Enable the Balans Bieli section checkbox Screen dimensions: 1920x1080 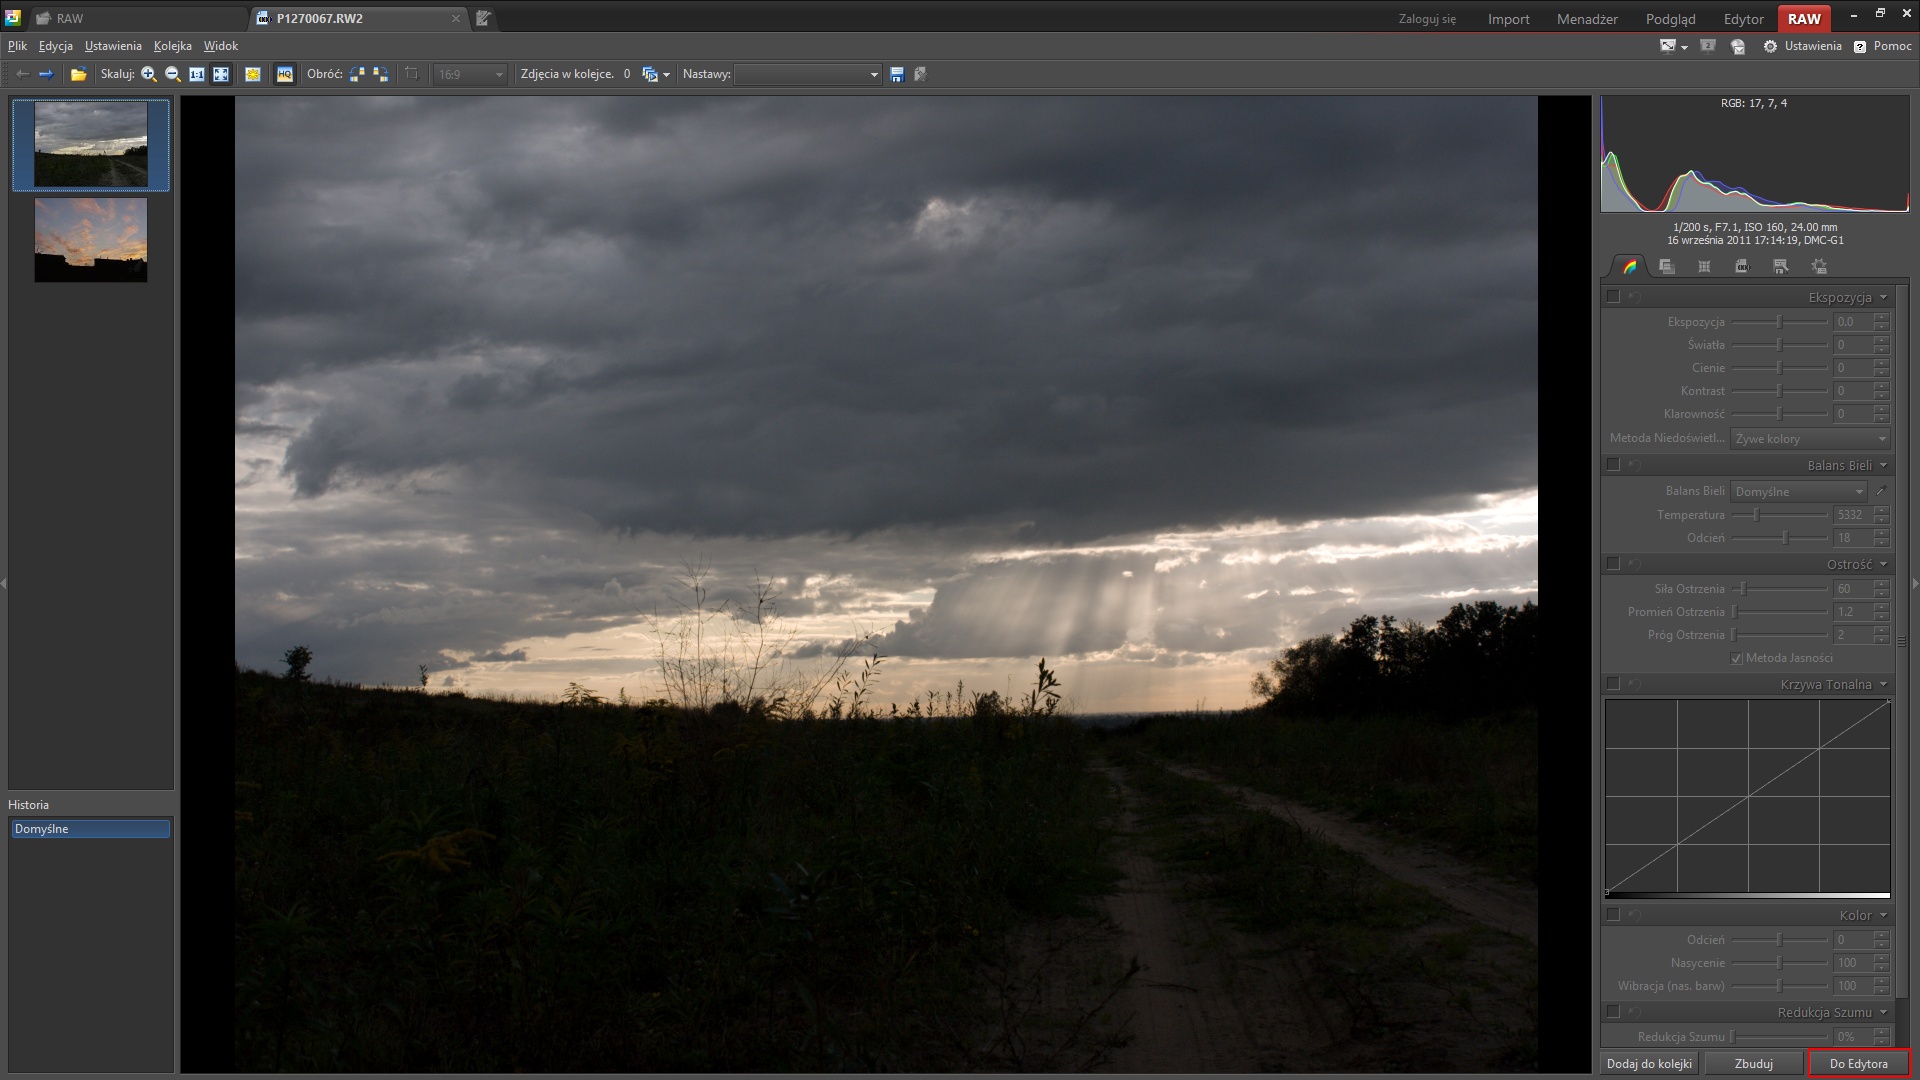pos(1612,465)
